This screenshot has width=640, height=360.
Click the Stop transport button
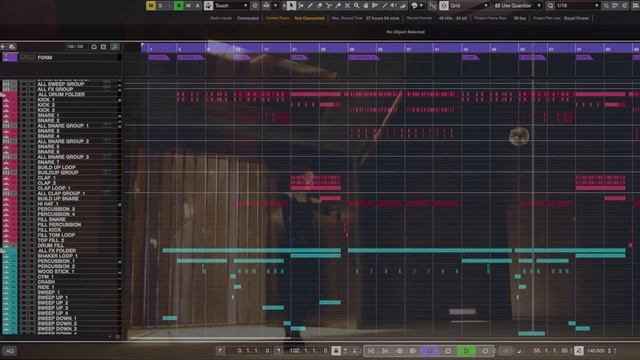pyautogui.click(x=448, y=351)
